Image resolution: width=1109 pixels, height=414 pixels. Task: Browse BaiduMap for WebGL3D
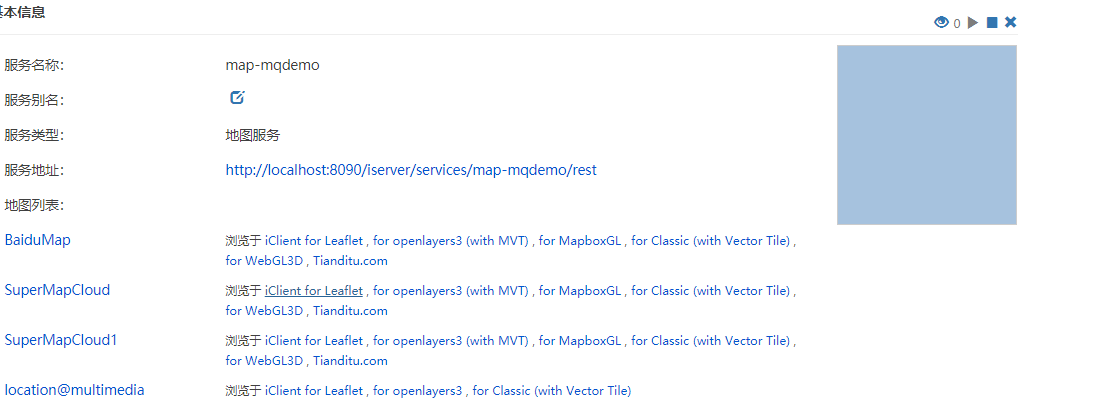click(265, 260)
